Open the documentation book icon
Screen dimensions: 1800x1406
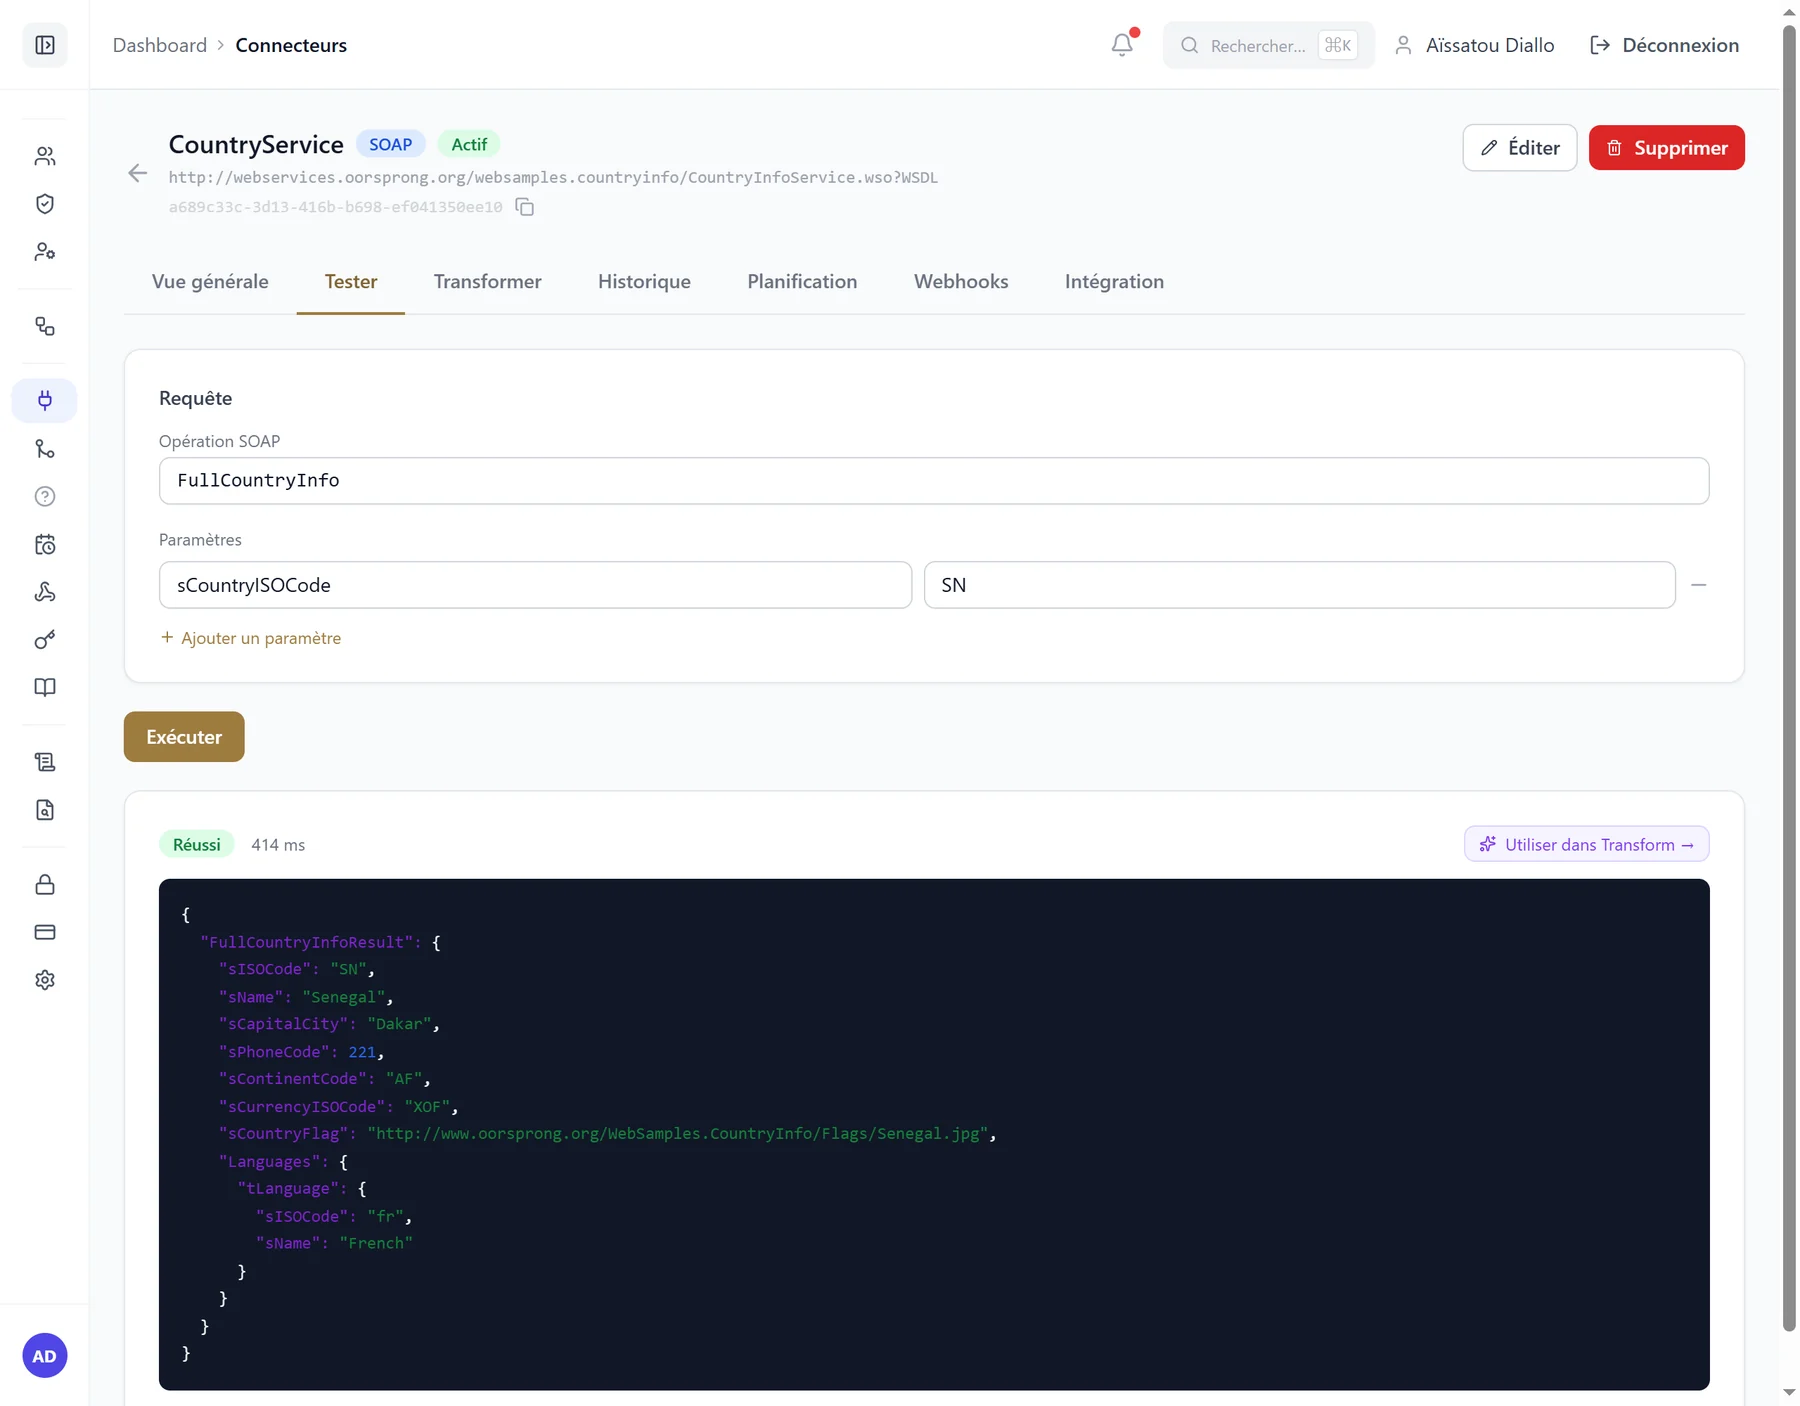(45, 688)
